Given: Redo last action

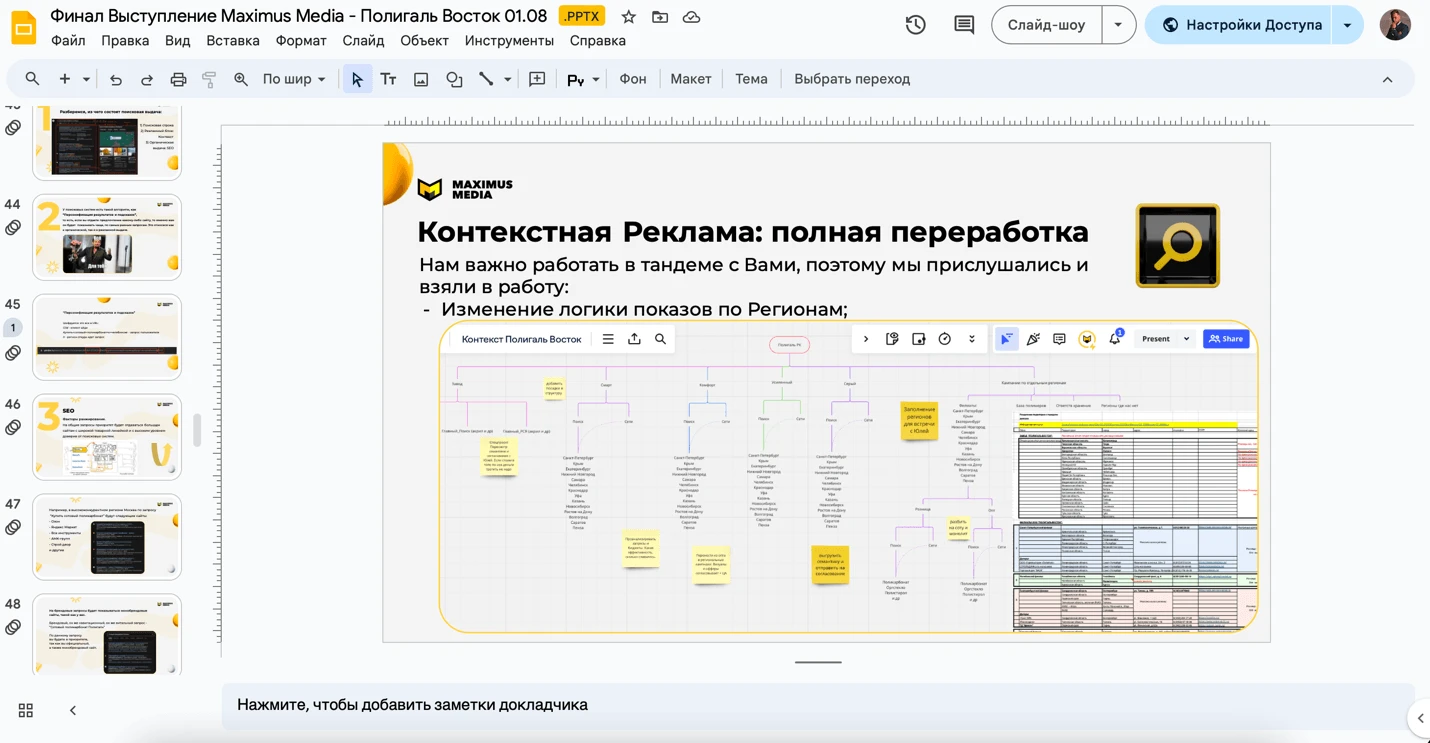Looking at the screenshot, I should coord(147,79).
